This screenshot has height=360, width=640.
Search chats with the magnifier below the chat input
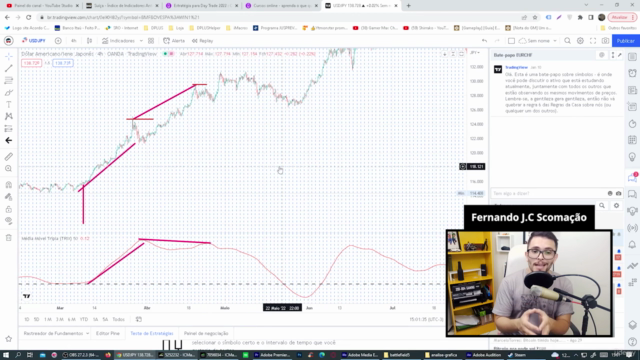coord(602,205)
